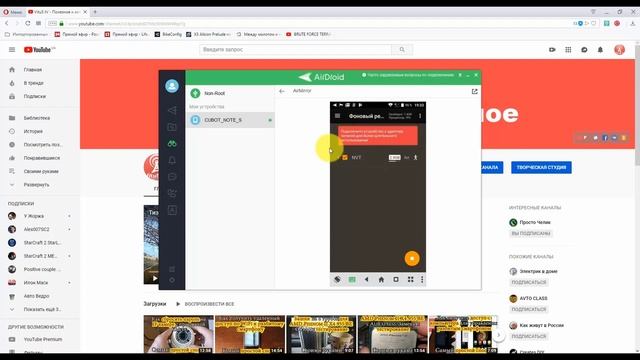Click AirMirror green keyboard icon
The height and width of the screenshot is (360, 640).
(352, 280)
